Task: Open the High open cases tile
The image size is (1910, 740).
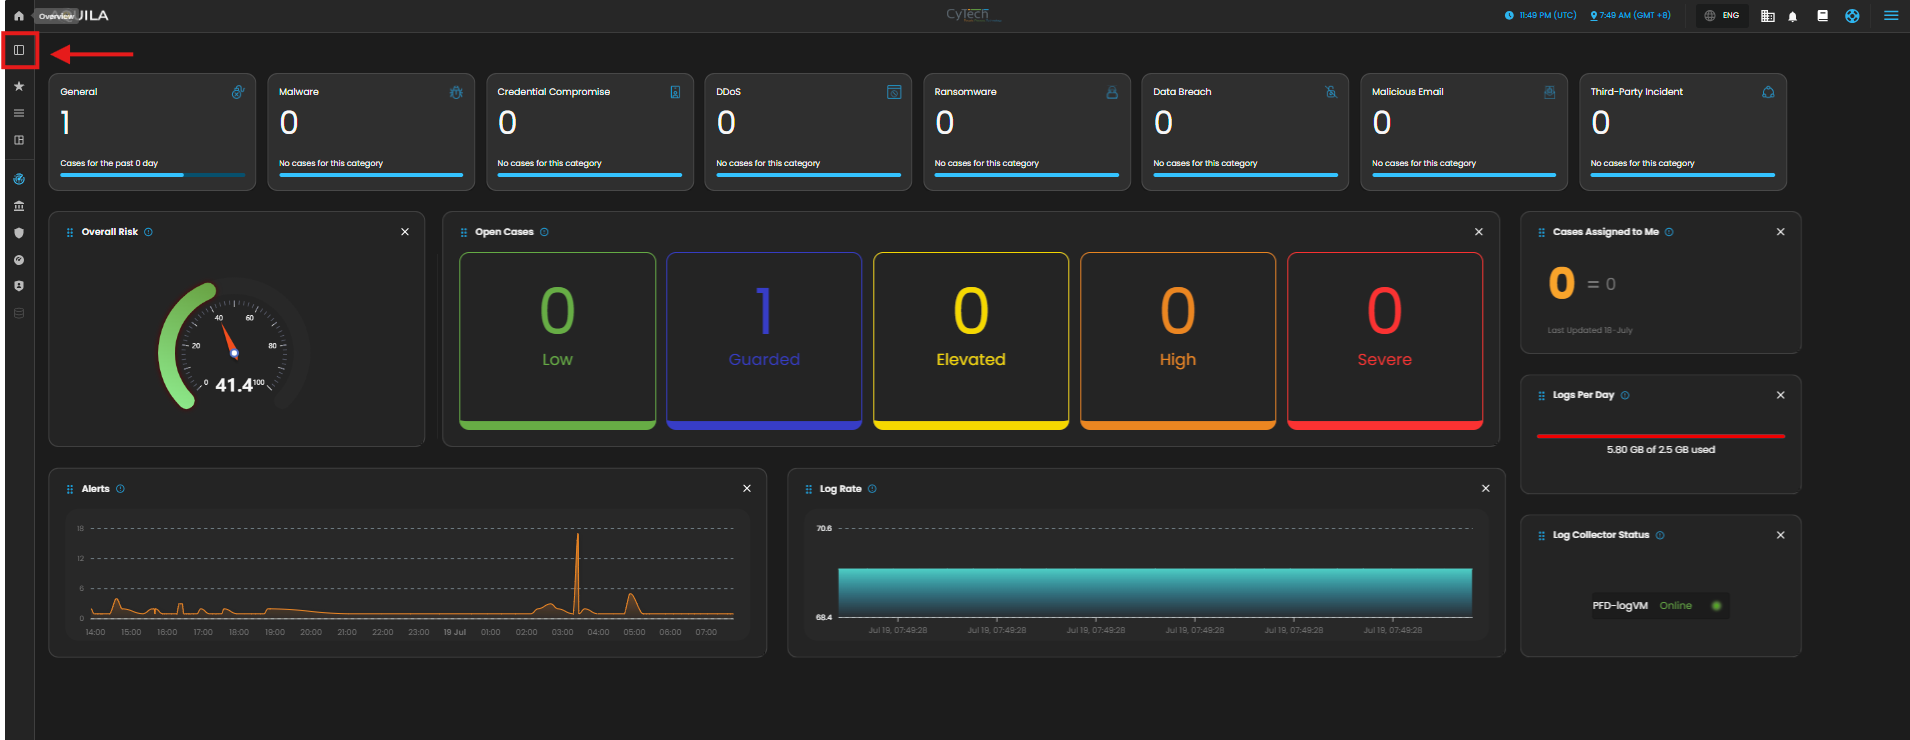Action: point(1178,341)
